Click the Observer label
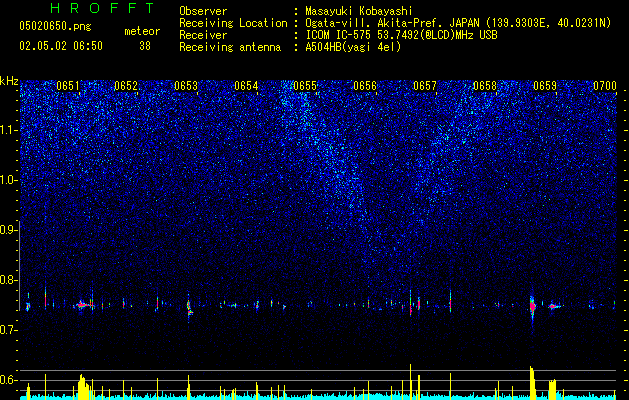The width and height of the screenshot is (629, 400). [x=203, y=11]
